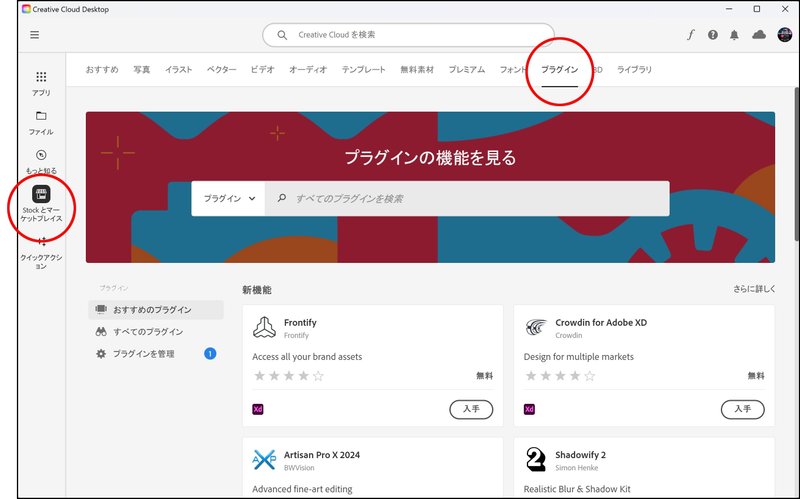800x499 pixels.
Task: Click the Simon Henke developer name
Action: click(577, 468)
